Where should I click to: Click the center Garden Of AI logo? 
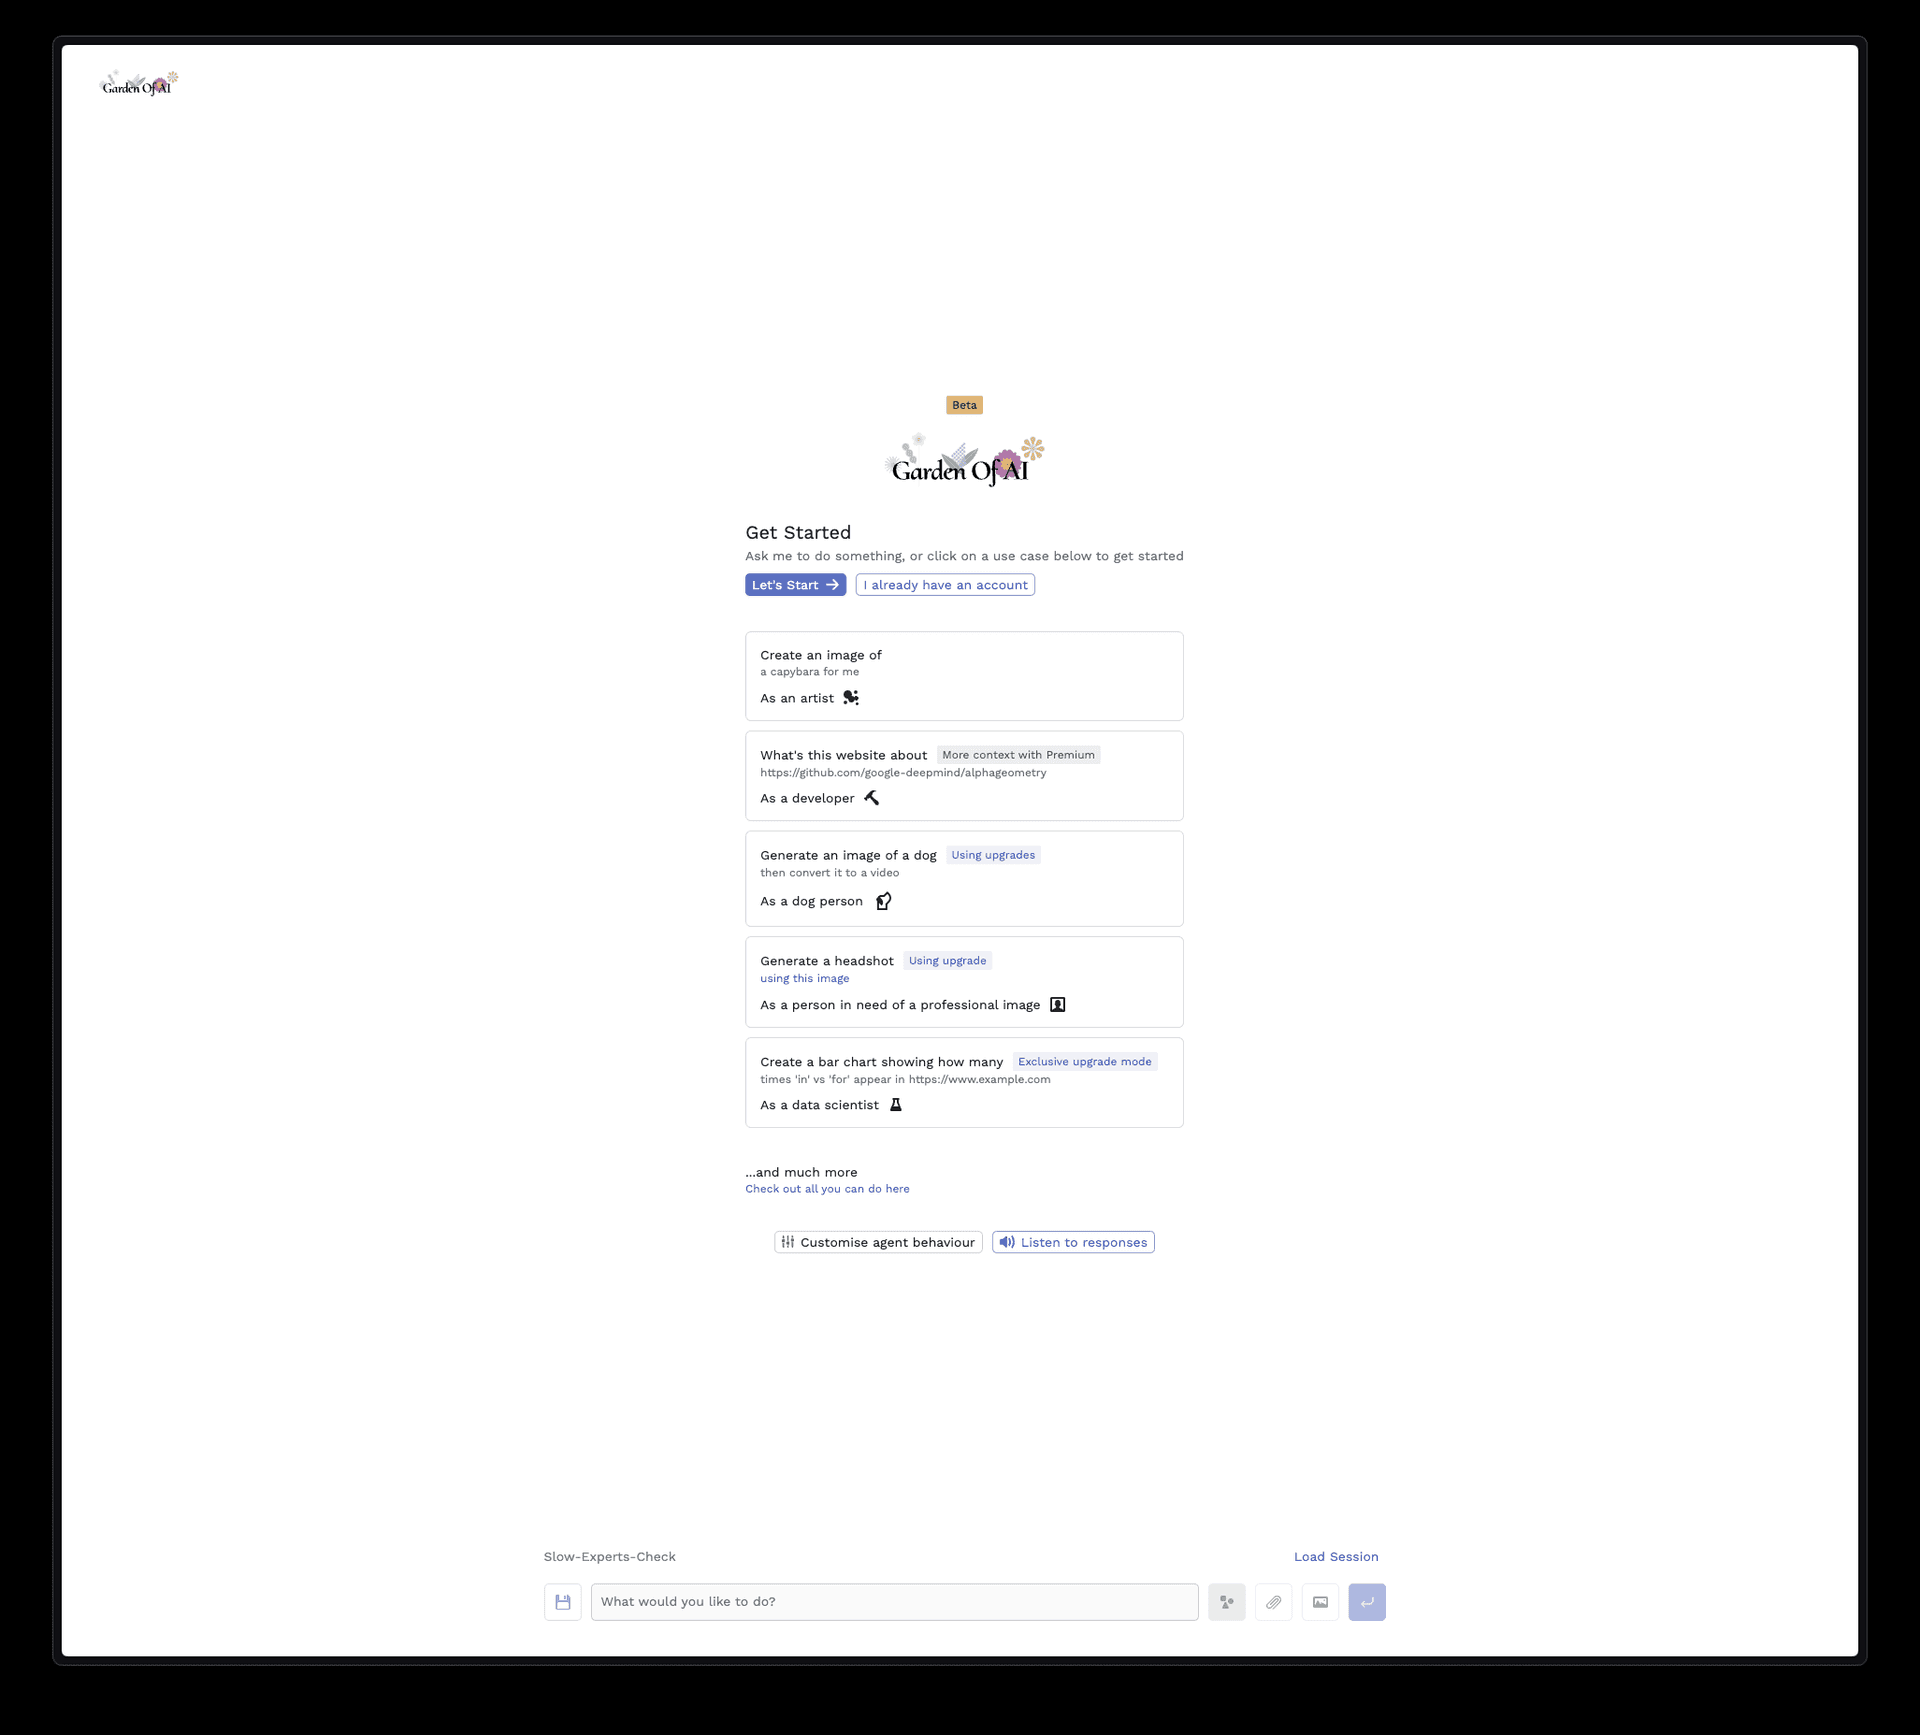[964, 462]
